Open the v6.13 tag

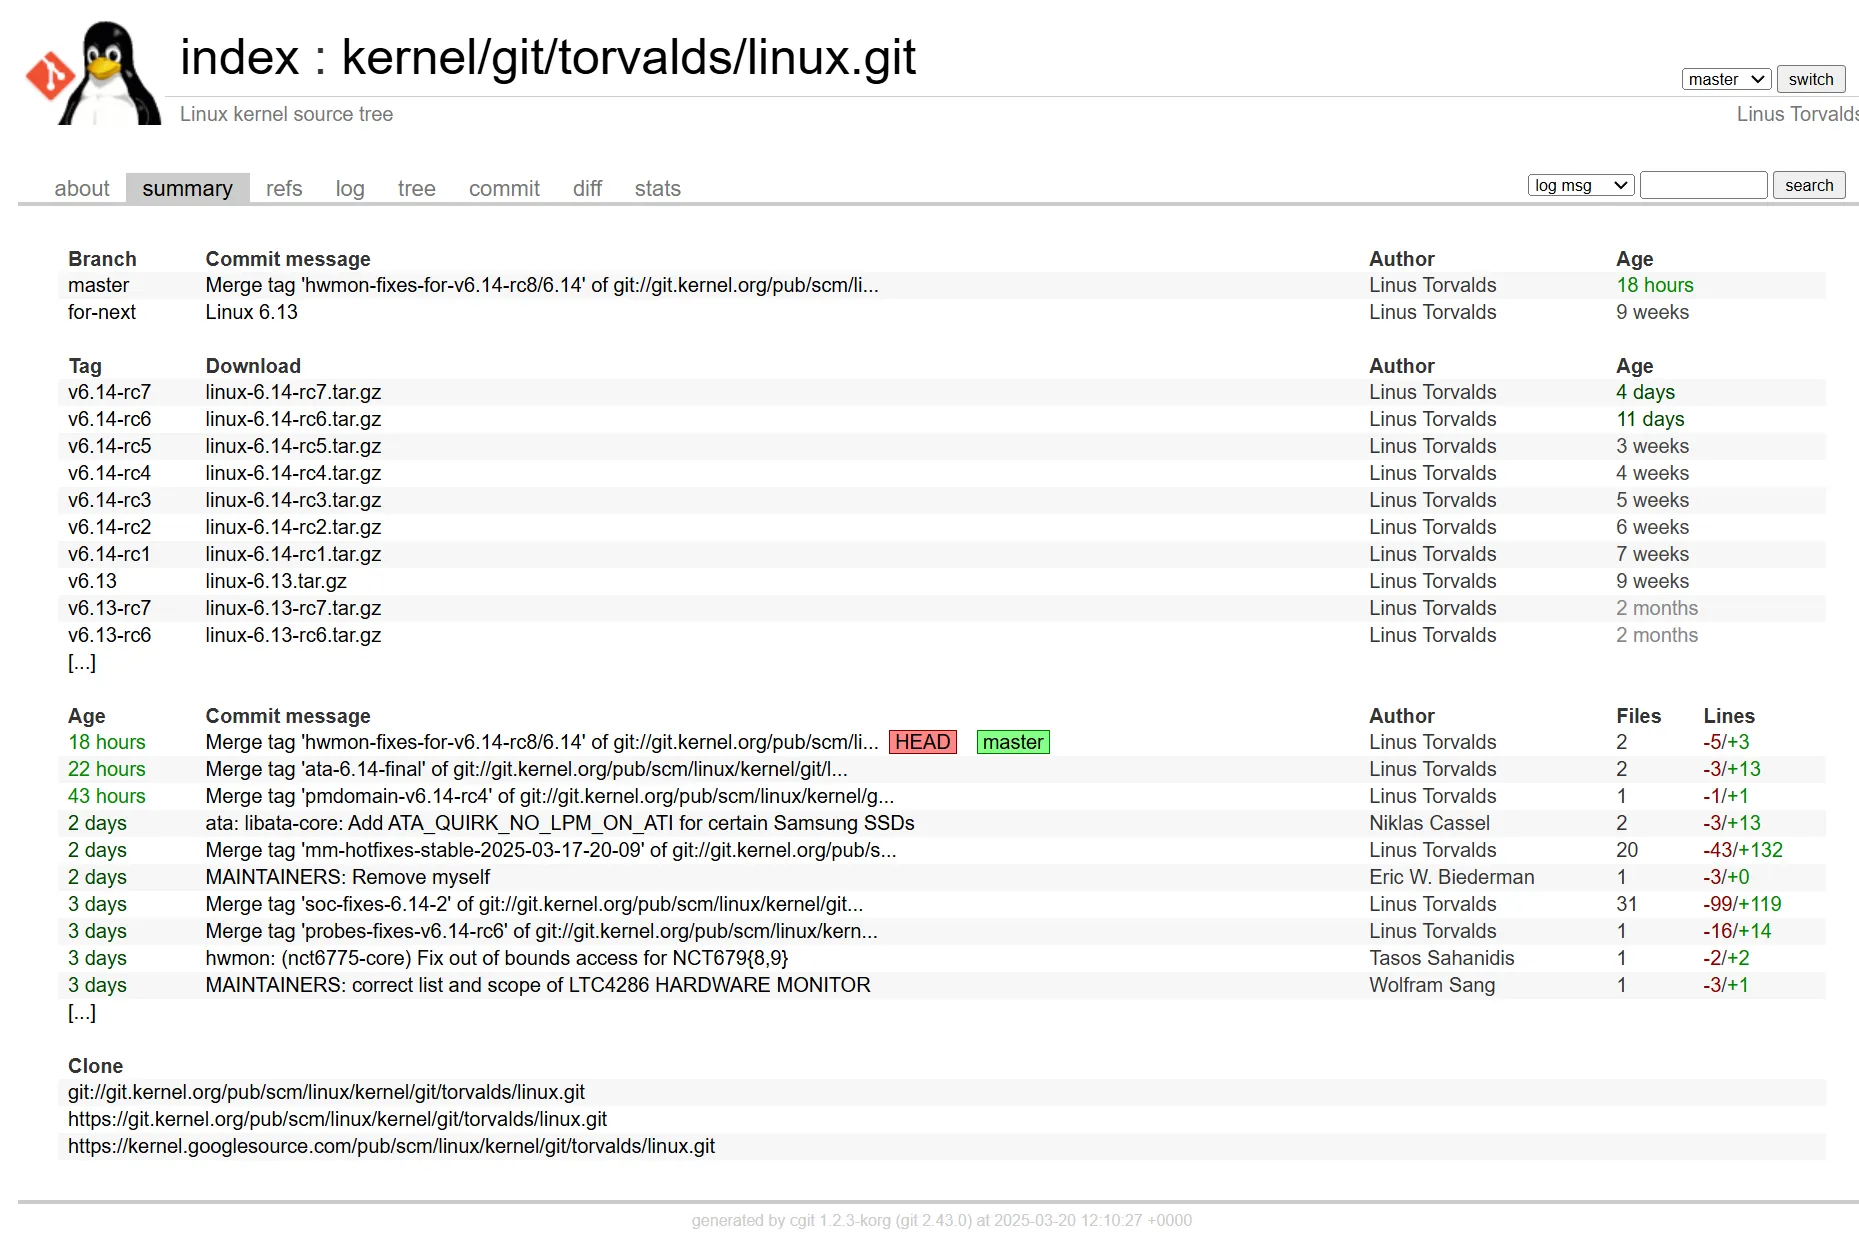[x=92, y=580]
